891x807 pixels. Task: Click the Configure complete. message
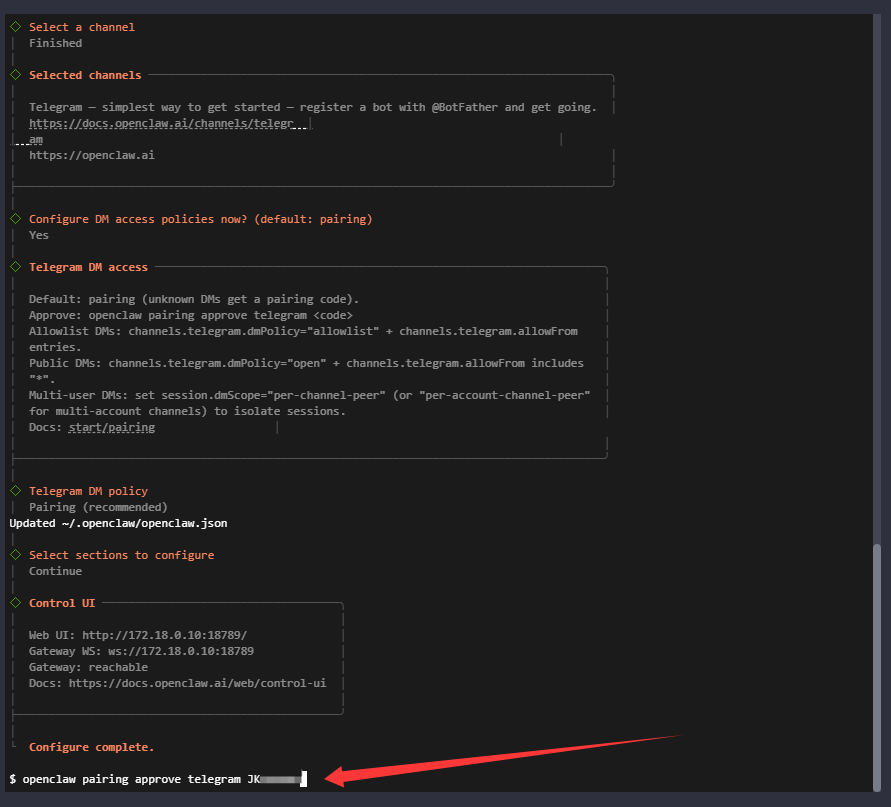point(91,747)
